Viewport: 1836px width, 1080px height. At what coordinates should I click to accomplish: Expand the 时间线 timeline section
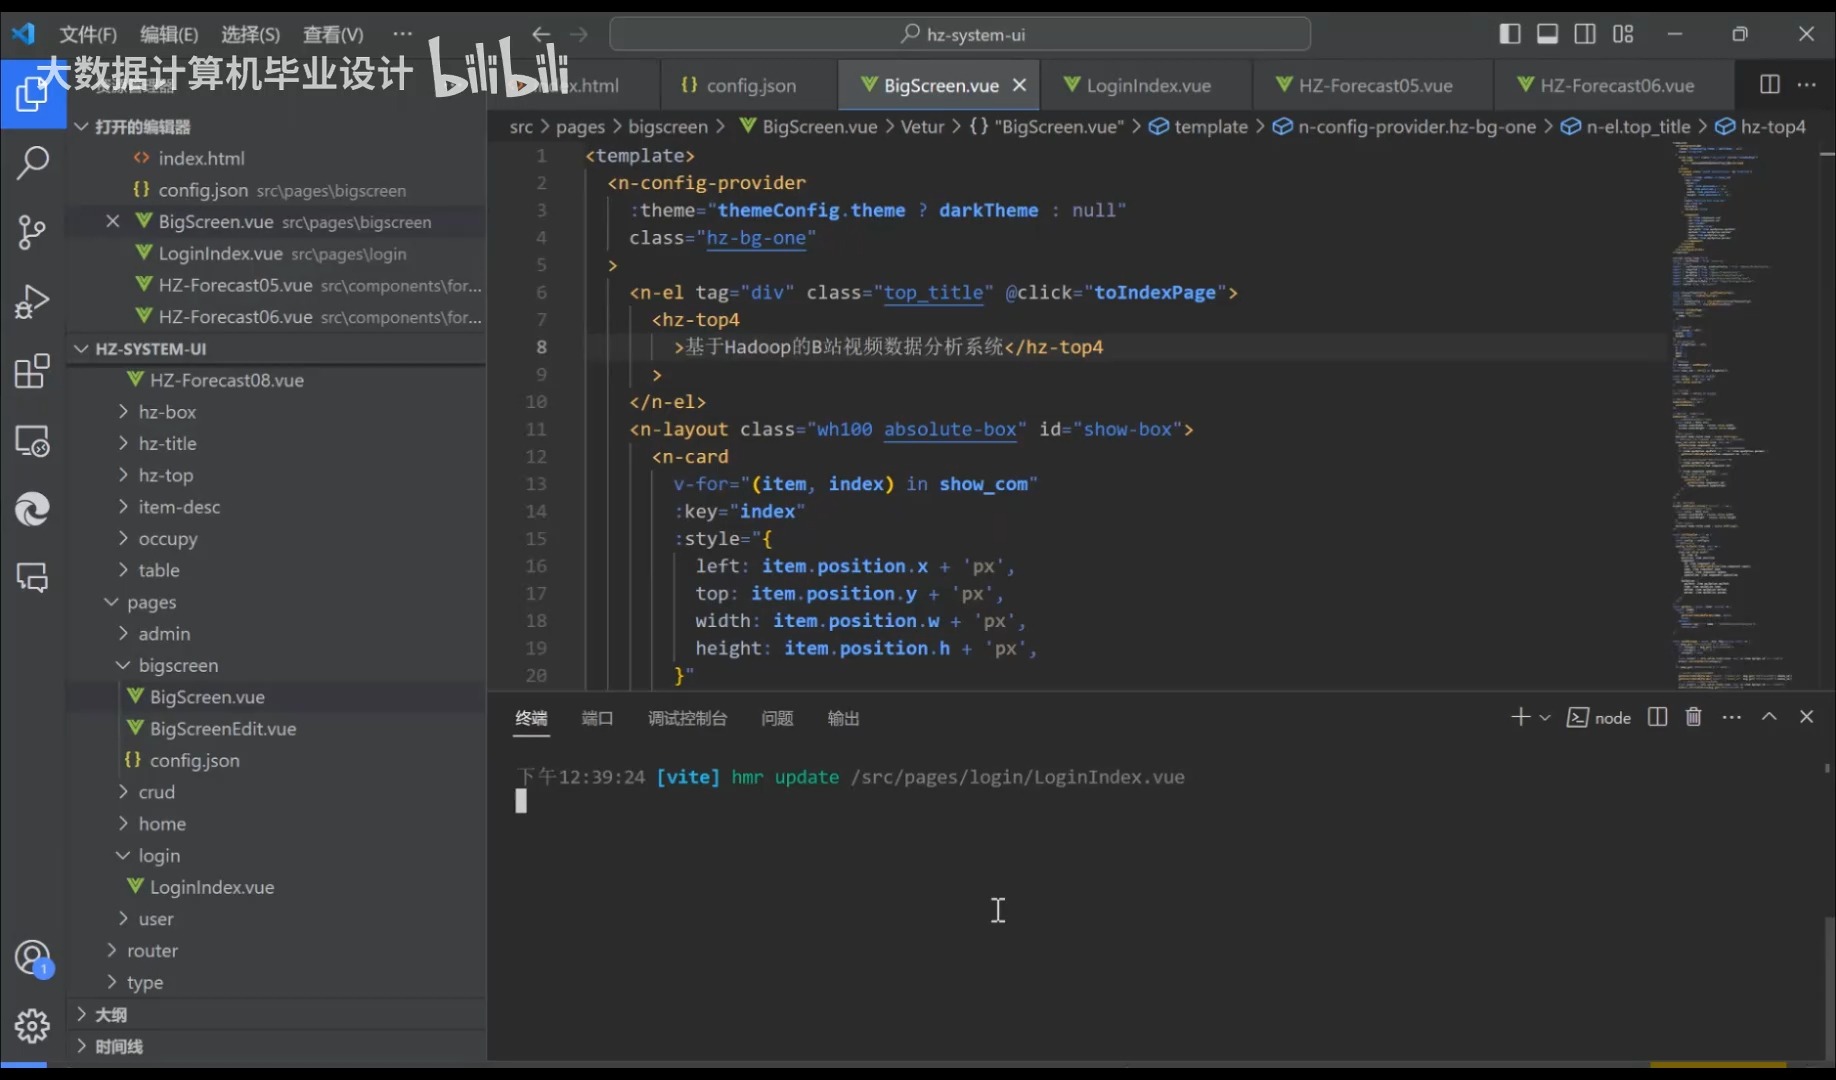click(x=276, y=1046)
